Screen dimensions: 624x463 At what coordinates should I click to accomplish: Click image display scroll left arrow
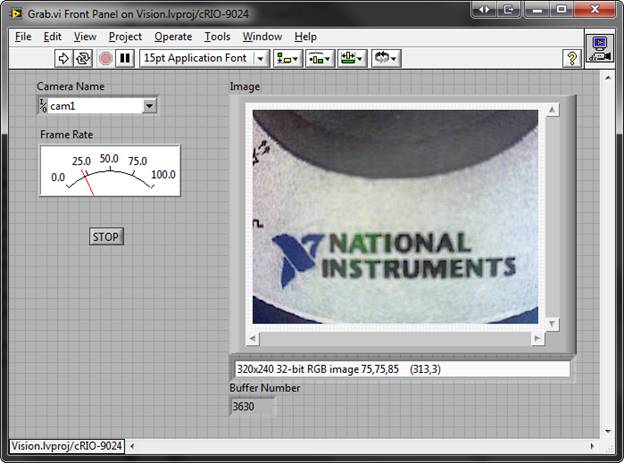pyautogui.click(x=253, y=338)
